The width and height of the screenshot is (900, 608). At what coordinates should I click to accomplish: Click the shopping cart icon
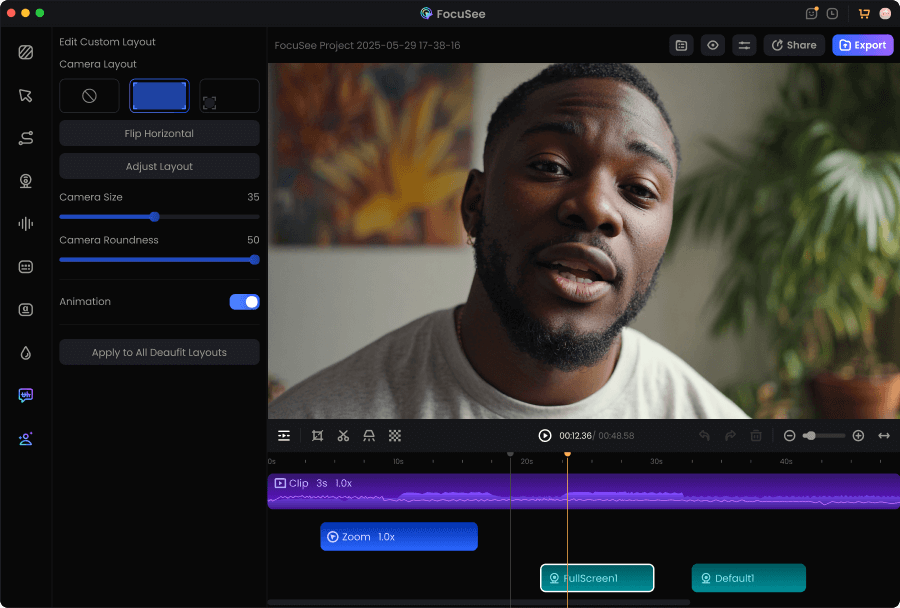(x=864, y=13)
